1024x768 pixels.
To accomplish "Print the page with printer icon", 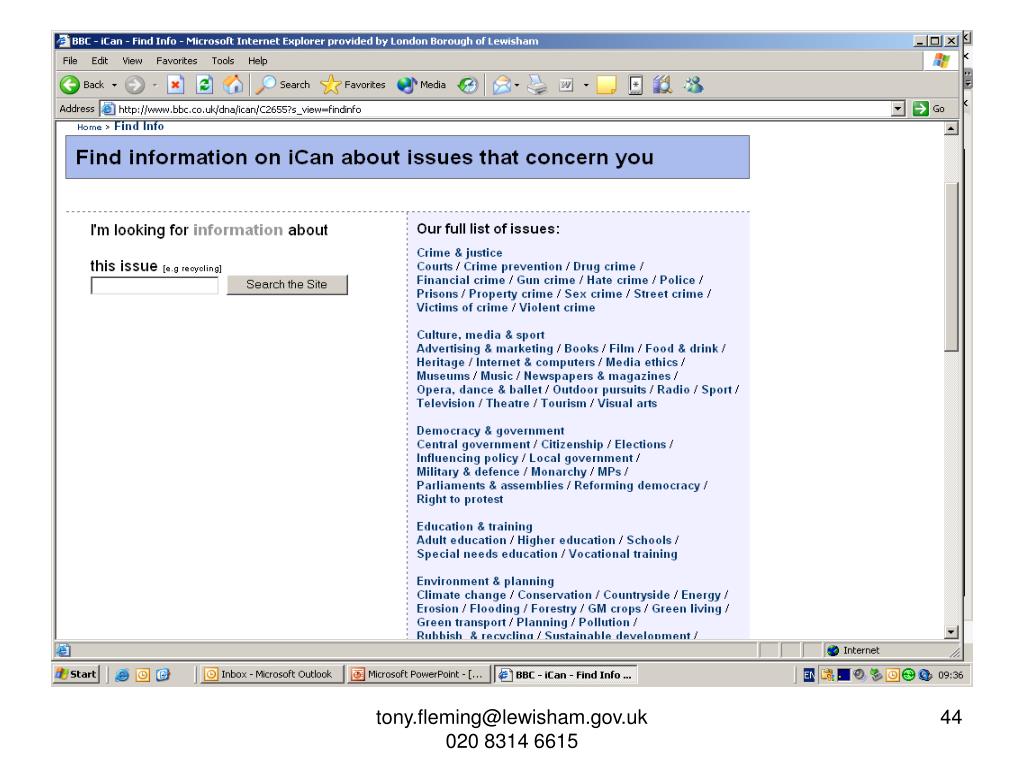I will click(537, 84).
